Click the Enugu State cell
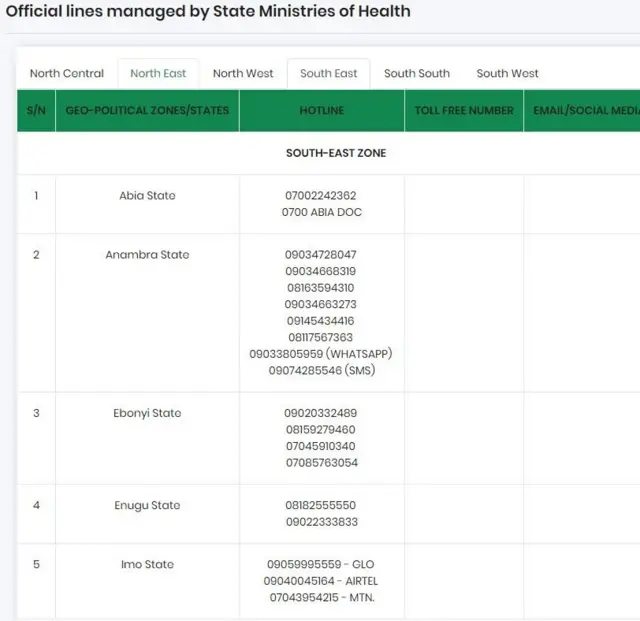This screenshot has height=621, width=640. [x=147, y=506]
